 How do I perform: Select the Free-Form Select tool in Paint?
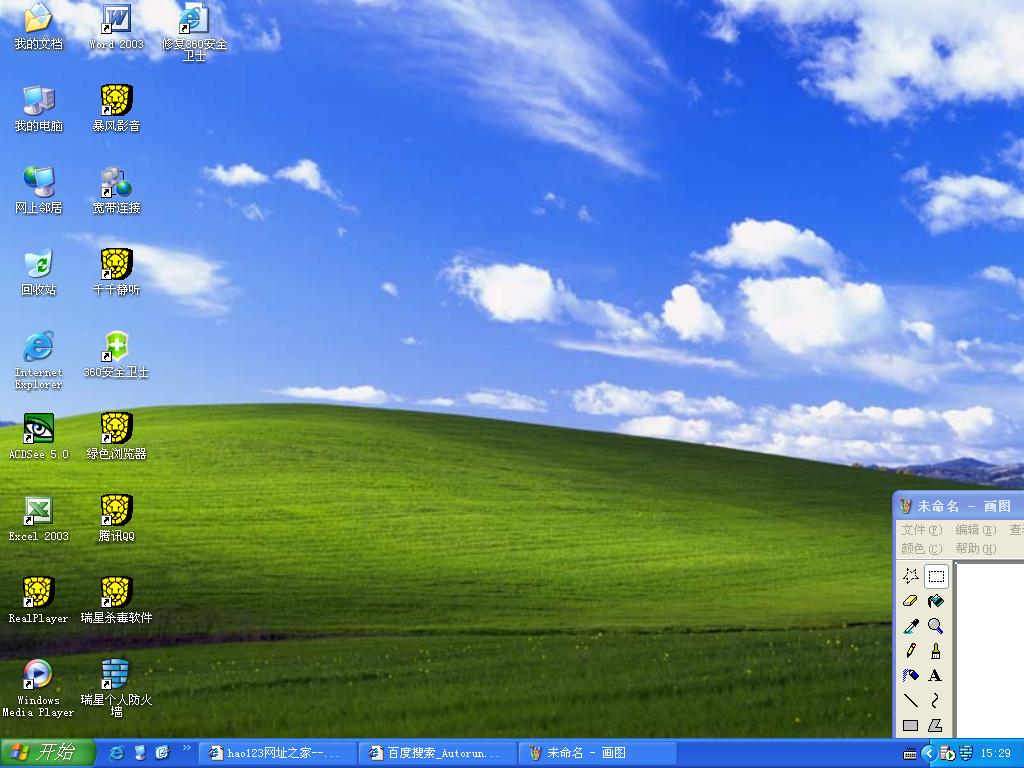click(x=910, y=576)
